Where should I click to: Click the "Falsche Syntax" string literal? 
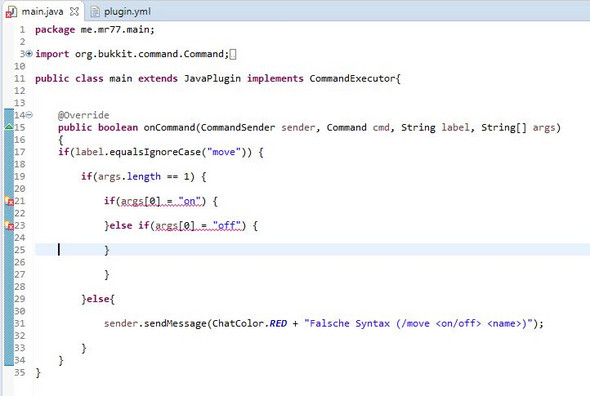tap(418, 324)
